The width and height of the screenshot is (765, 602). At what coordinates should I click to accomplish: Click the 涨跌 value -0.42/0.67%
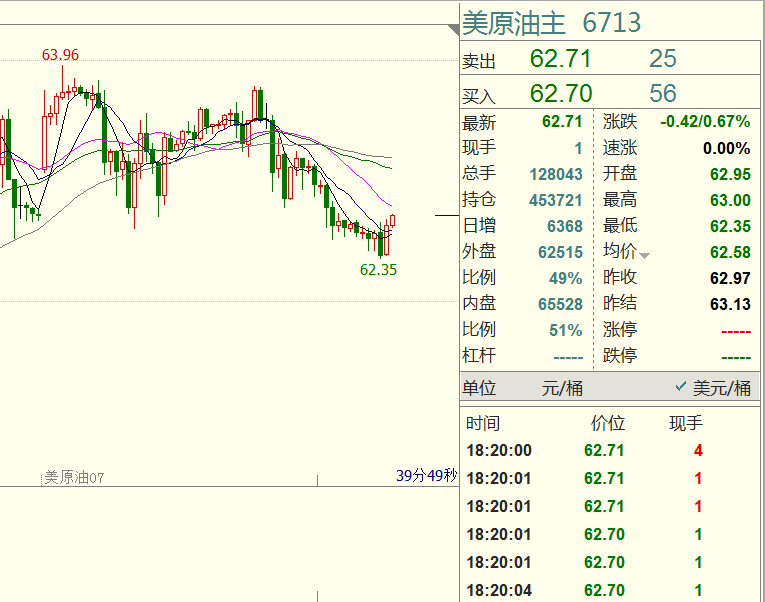pos(705,122)
